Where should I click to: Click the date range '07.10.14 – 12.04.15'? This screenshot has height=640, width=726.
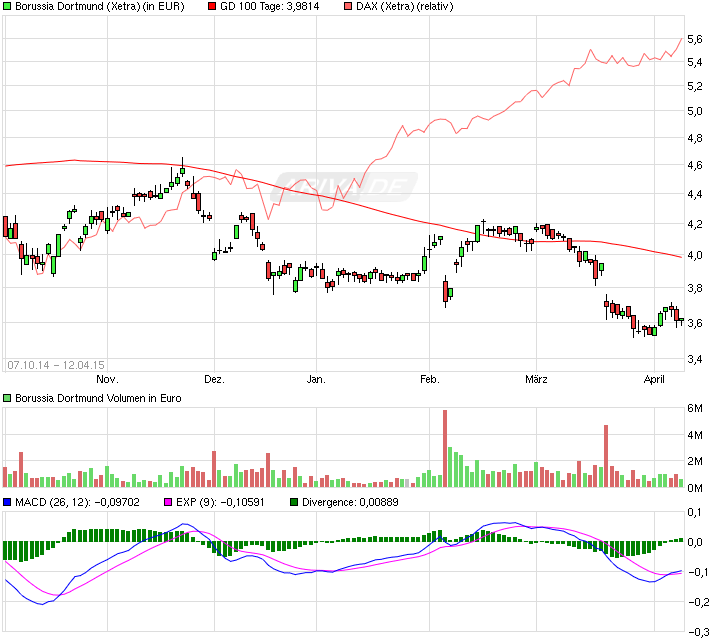tap(56, 365)
